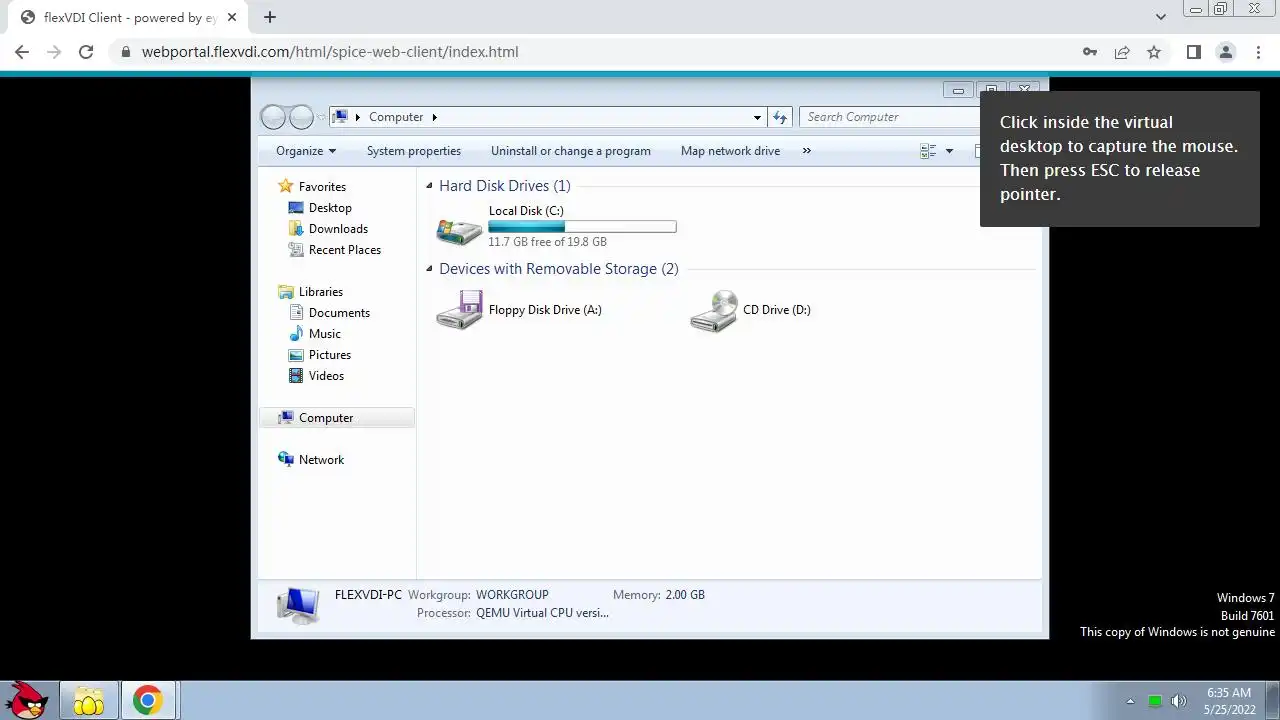Open the Videos library
Screen dimensions: 1280x720
point(326,376)
